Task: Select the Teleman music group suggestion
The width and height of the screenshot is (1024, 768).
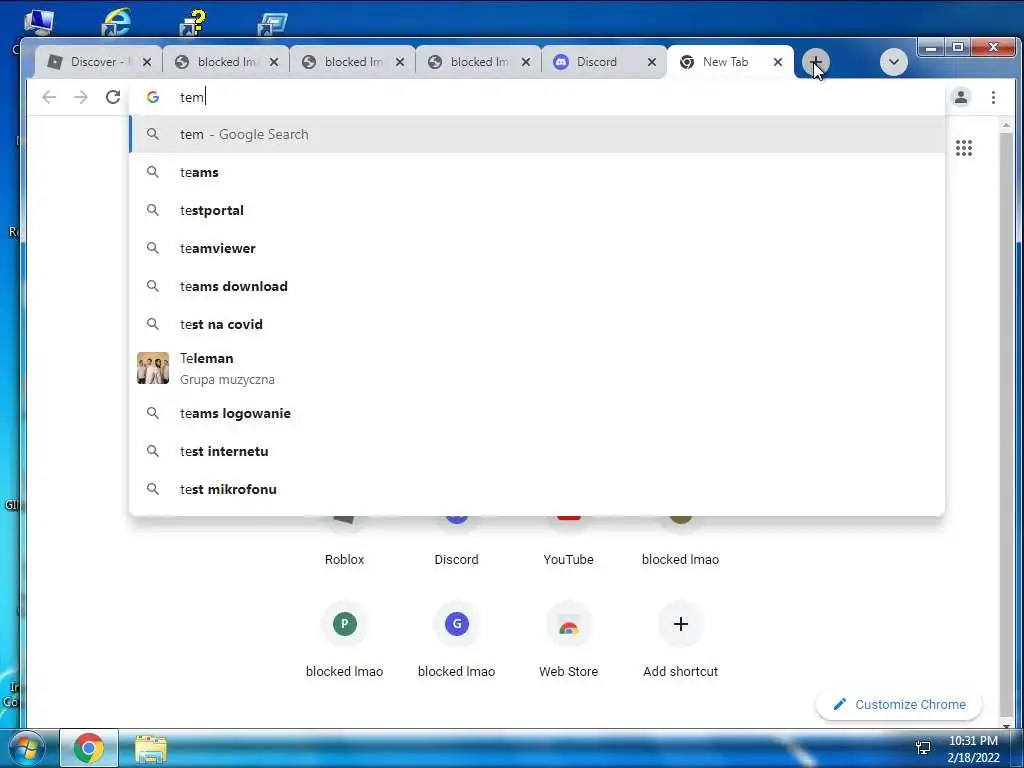Action: pos(537,368)
